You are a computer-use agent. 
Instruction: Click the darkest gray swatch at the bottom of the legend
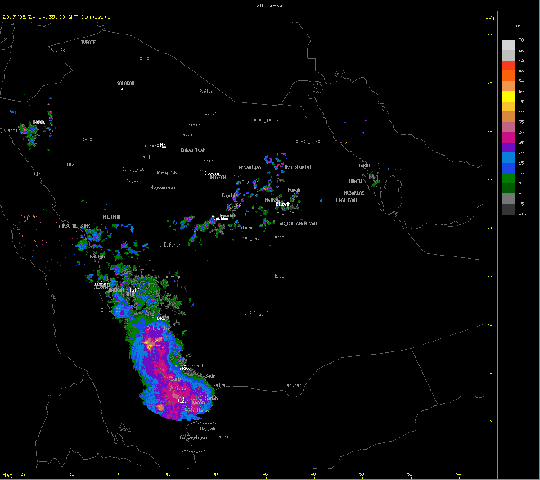click(x=508, y=209)
